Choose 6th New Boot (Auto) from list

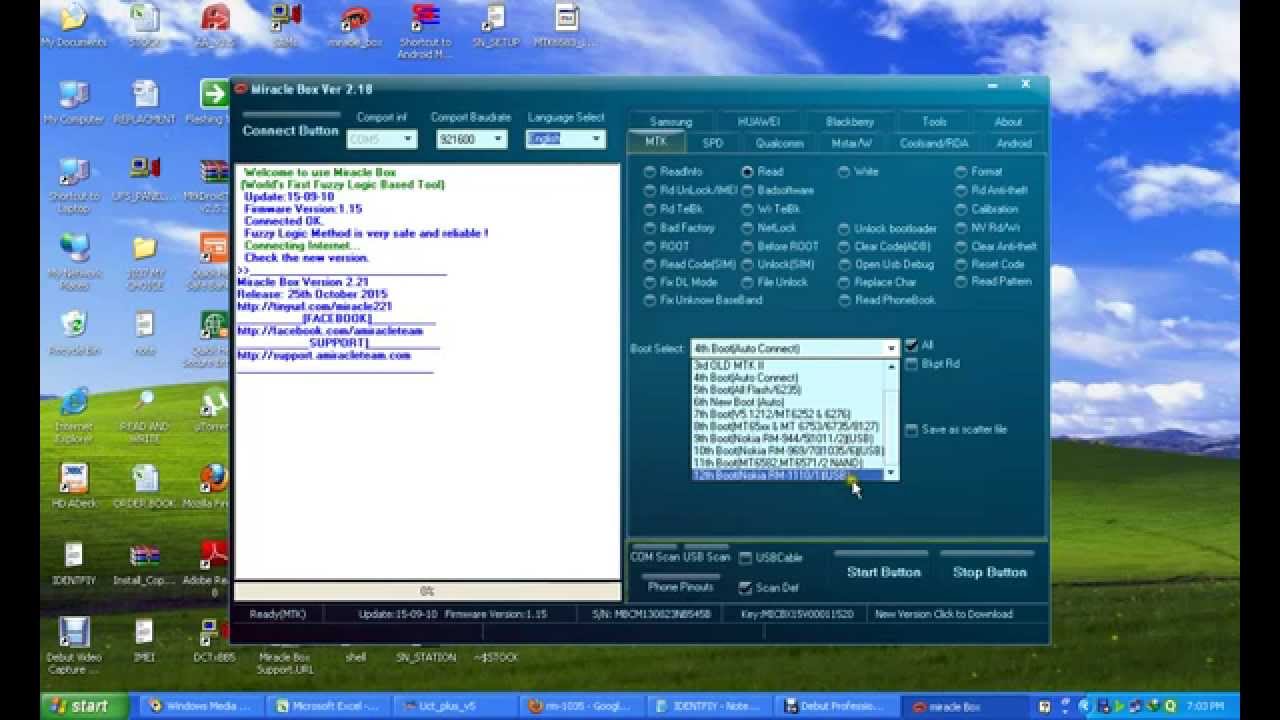(739, 402)
